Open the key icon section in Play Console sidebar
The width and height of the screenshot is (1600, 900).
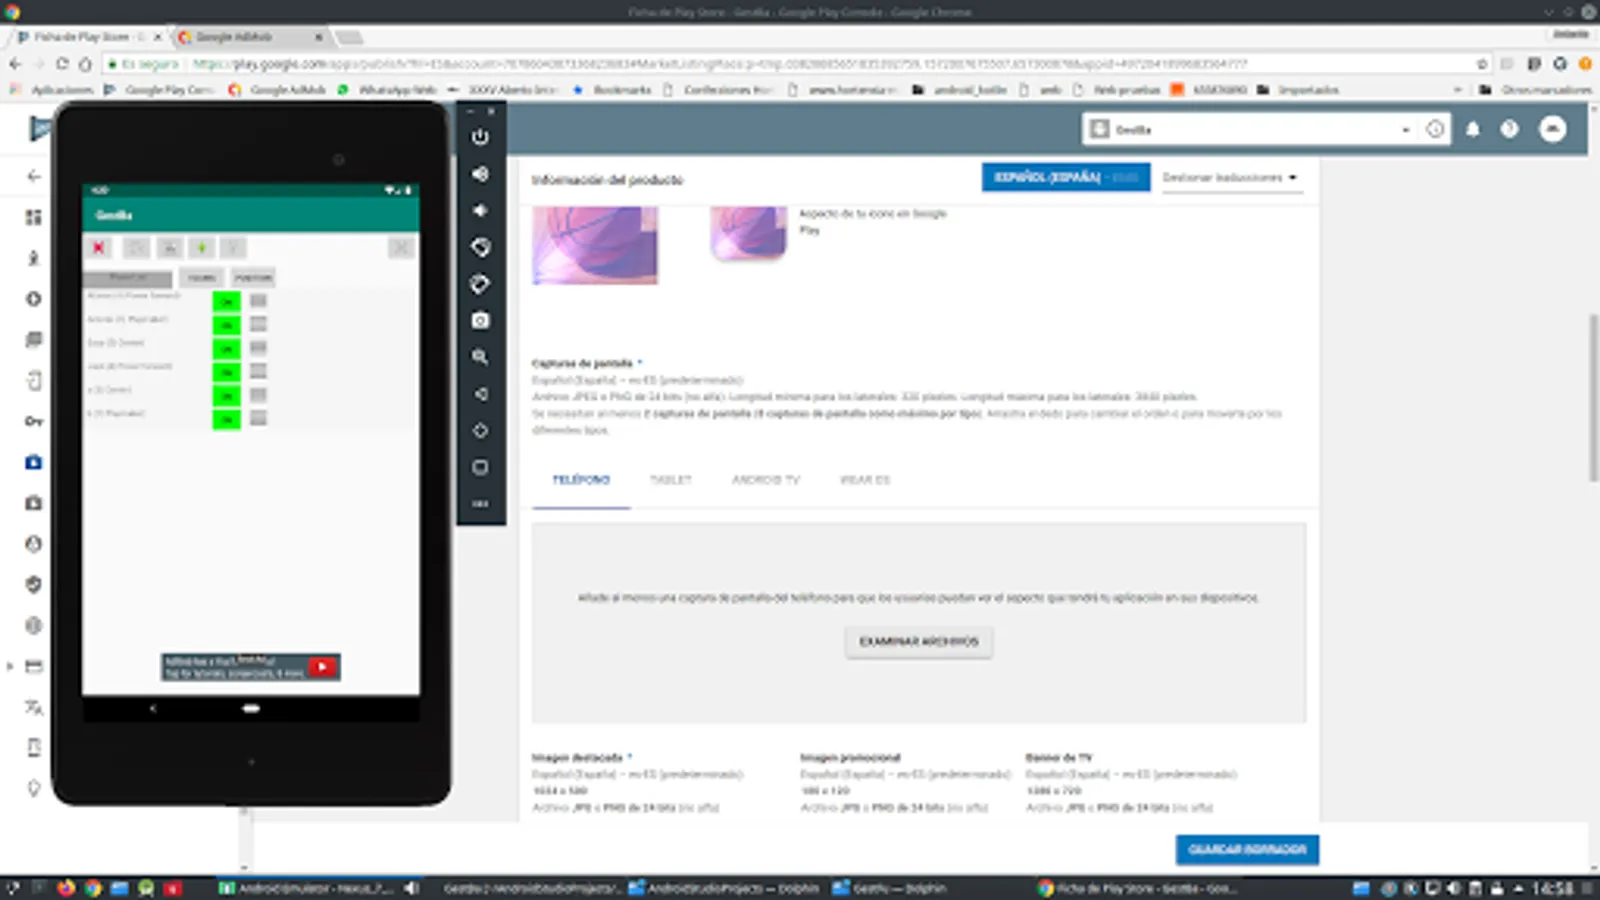34,421
